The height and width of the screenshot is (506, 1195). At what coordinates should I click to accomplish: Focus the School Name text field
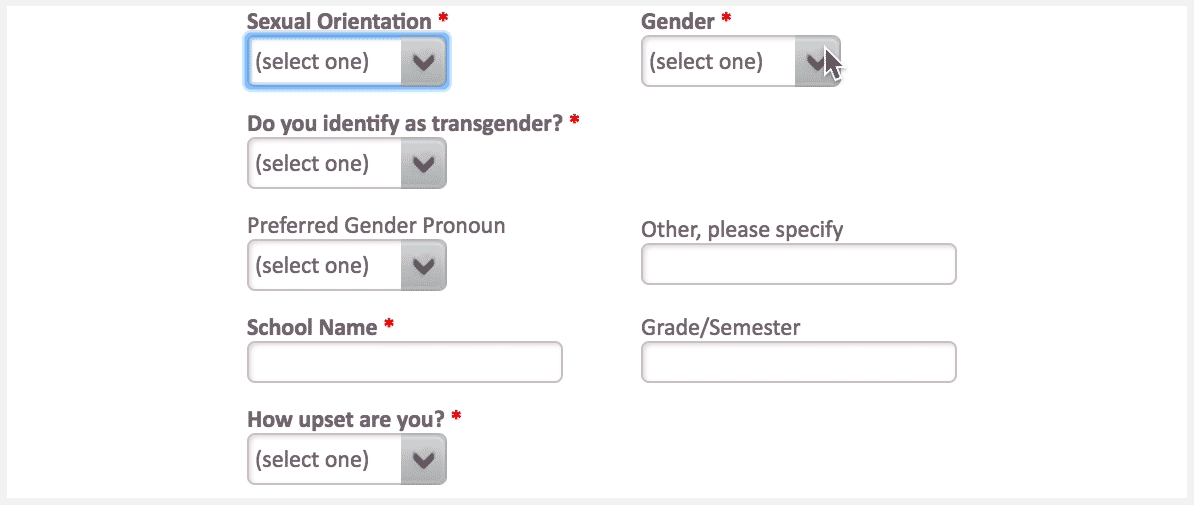[x=404, y=362]
